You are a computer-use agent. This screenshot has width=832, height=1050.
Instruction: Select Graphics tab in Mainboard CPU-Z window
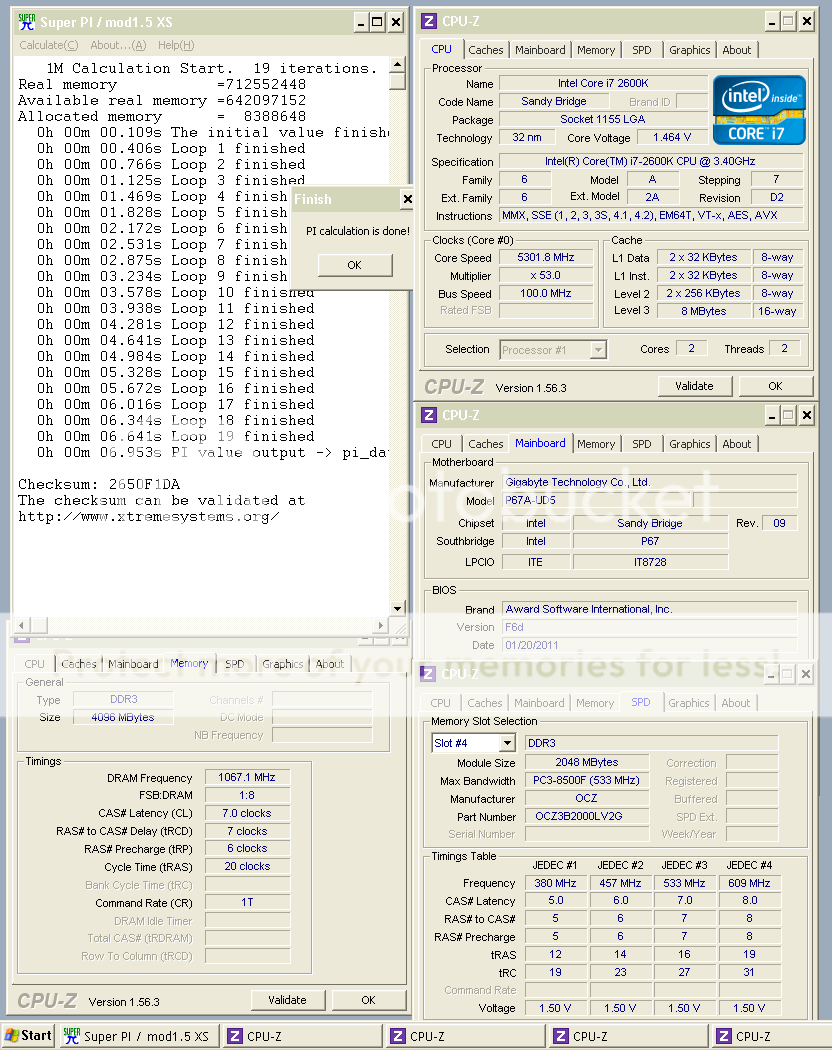pyautogui.click(x=689, y=444)
